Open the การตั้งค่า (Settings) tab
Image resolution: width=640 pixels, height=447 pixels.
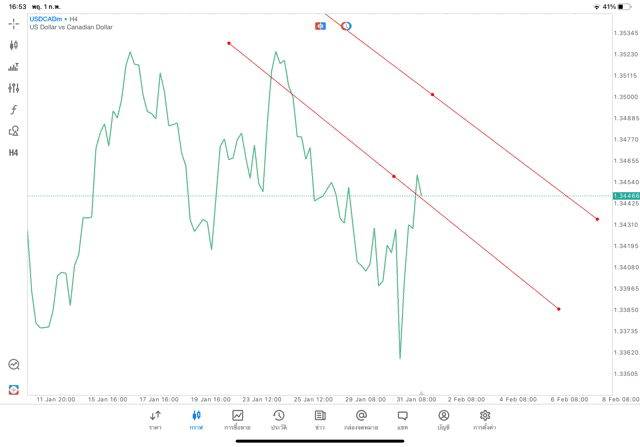point(485,420)
